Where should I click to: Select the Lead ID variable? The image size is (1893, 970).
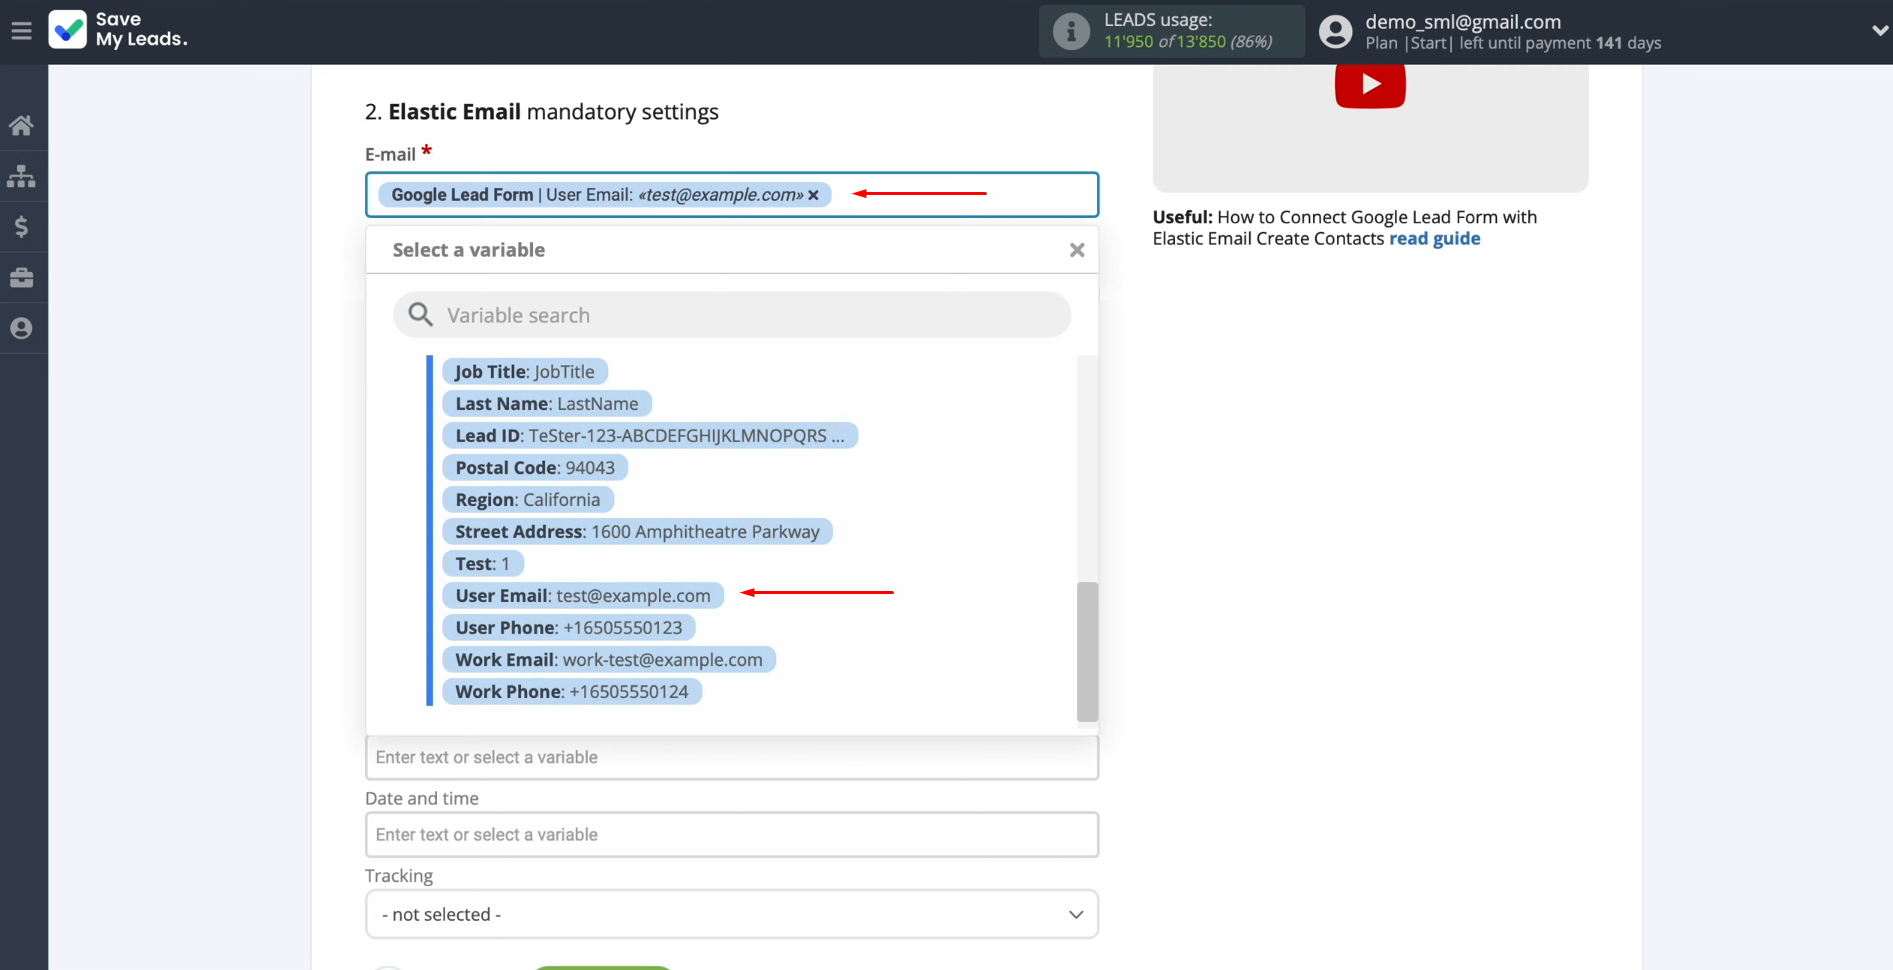(650, 436)
